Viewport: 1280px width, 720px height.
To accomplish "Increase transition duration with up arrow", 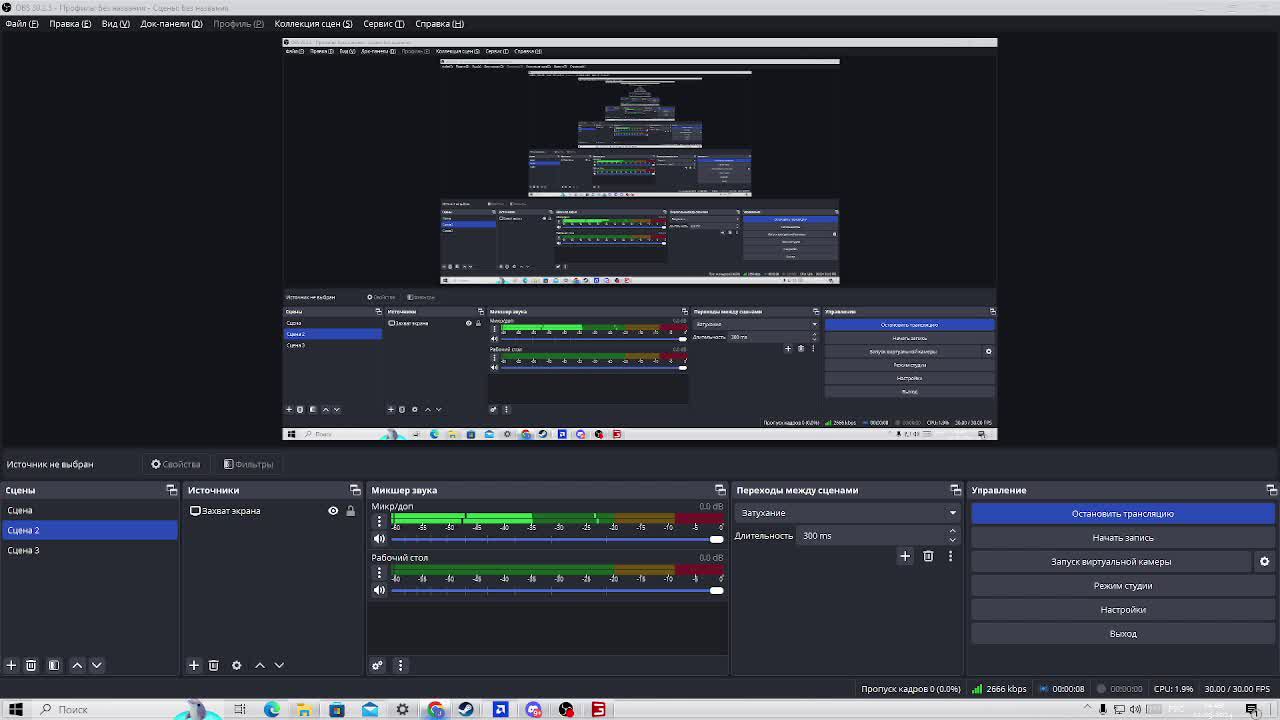I will [x=952, y=531].
